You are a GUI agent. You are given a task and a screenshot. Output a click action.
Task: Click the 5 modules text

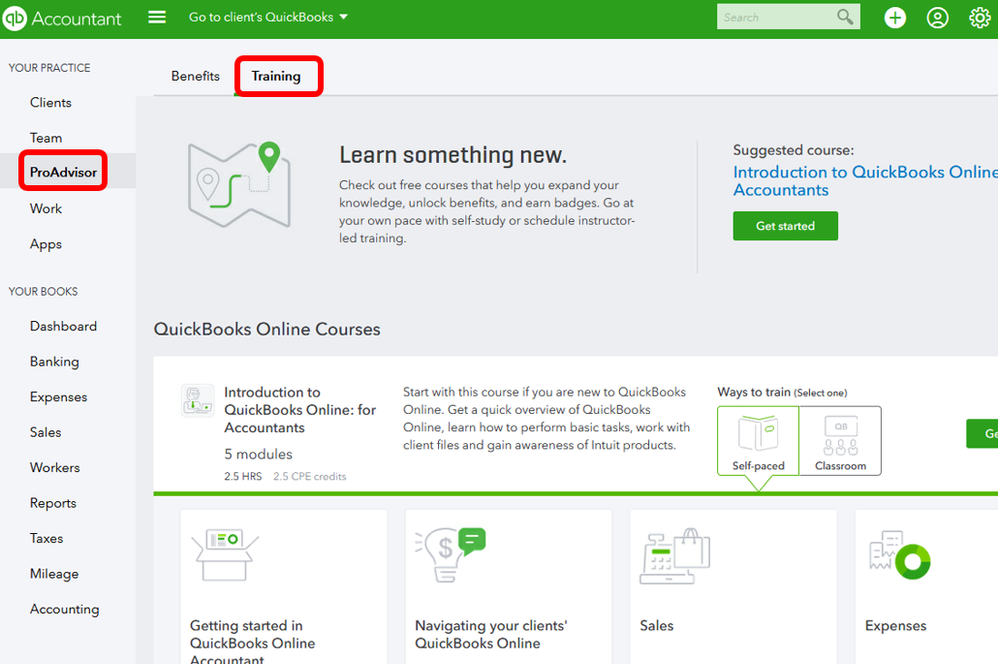(258, 454)
